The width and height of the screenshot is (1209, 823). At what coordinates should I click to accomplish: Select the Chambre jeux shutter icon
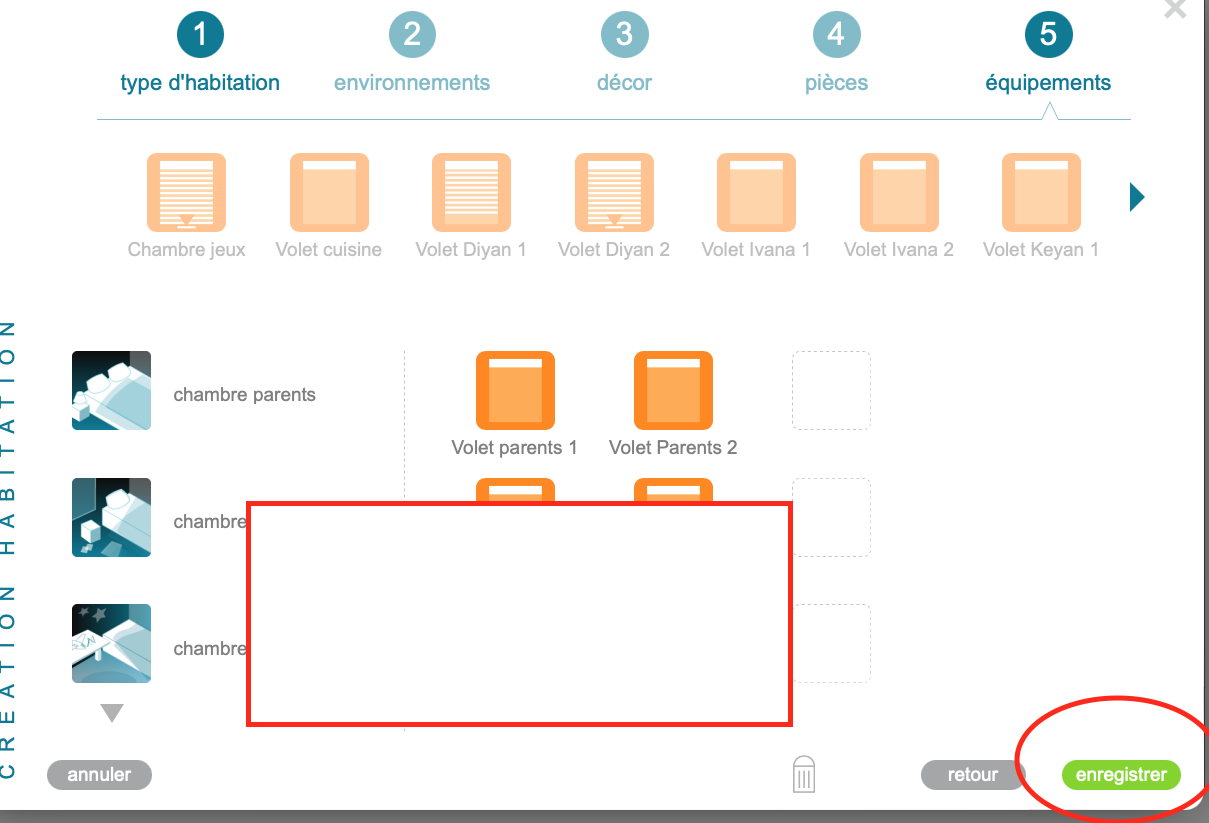click(x=186, y=193)
